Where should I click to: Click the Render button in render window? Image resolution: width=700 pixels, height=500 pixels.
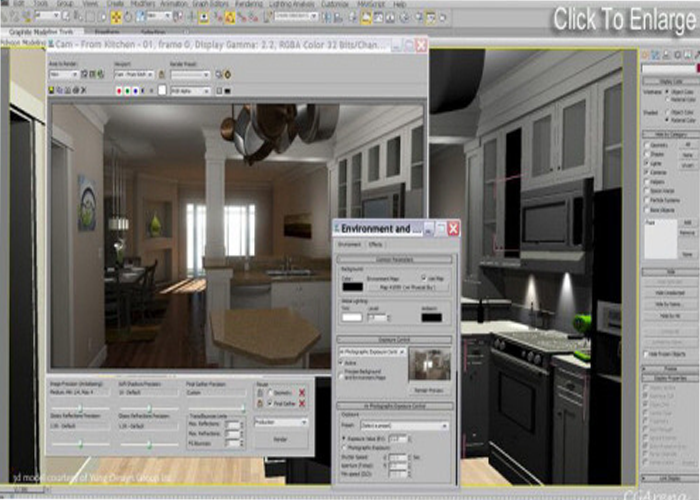[281, 439]
